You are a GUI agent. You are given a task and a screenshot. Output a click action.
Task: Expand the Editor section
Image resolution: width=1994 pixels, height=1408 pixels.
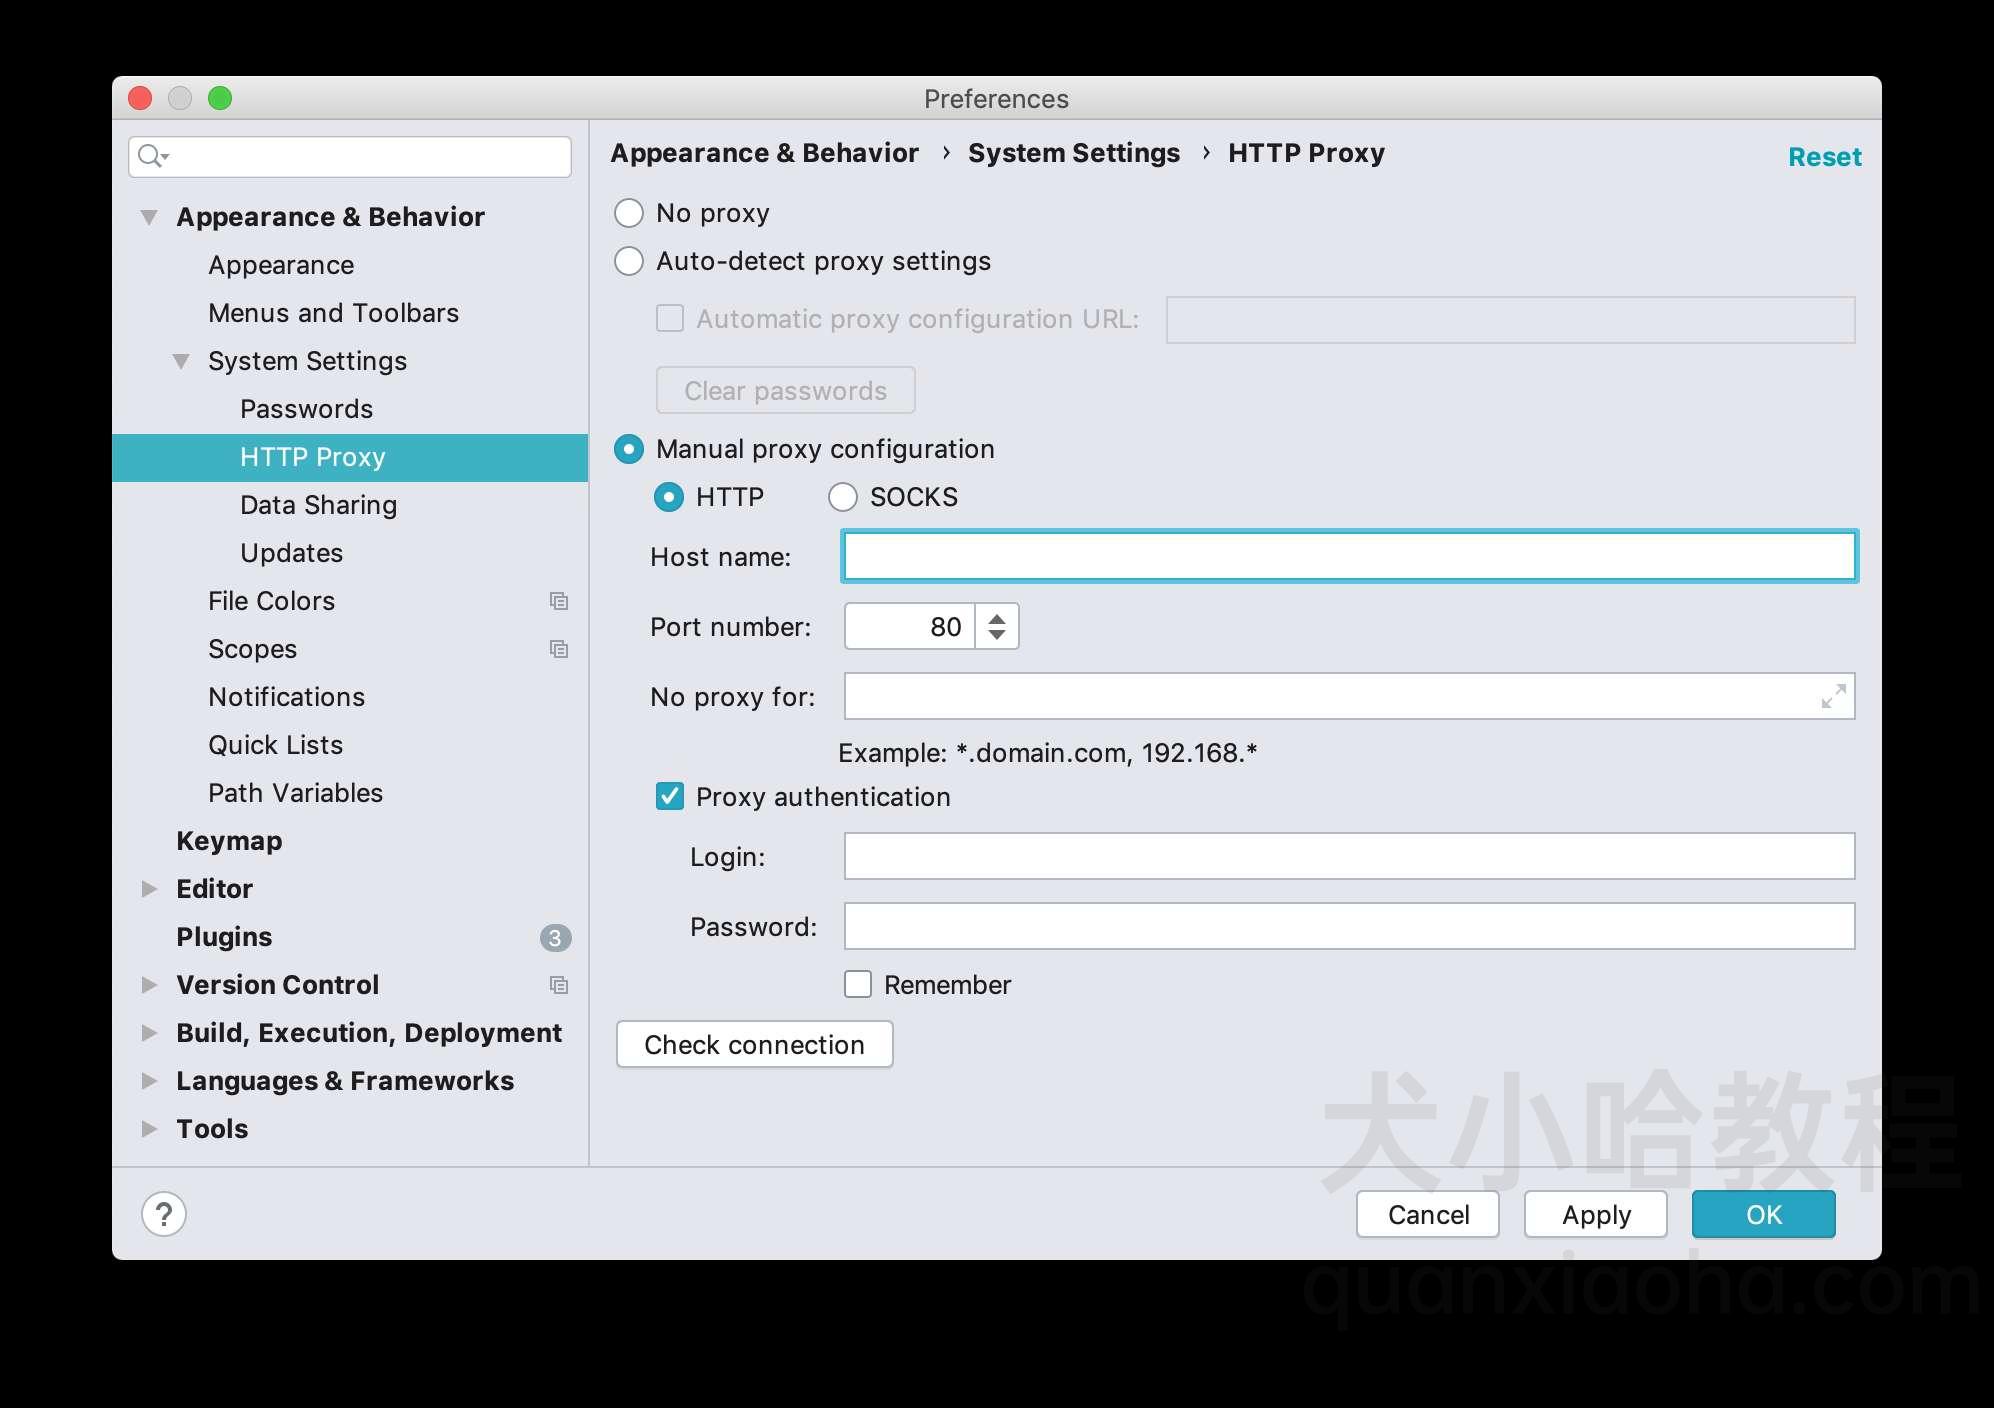point(151,888)
